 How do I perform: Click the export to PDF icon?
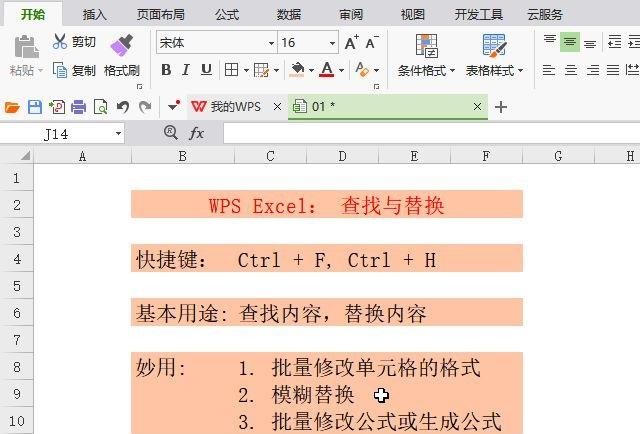(57, 107)
